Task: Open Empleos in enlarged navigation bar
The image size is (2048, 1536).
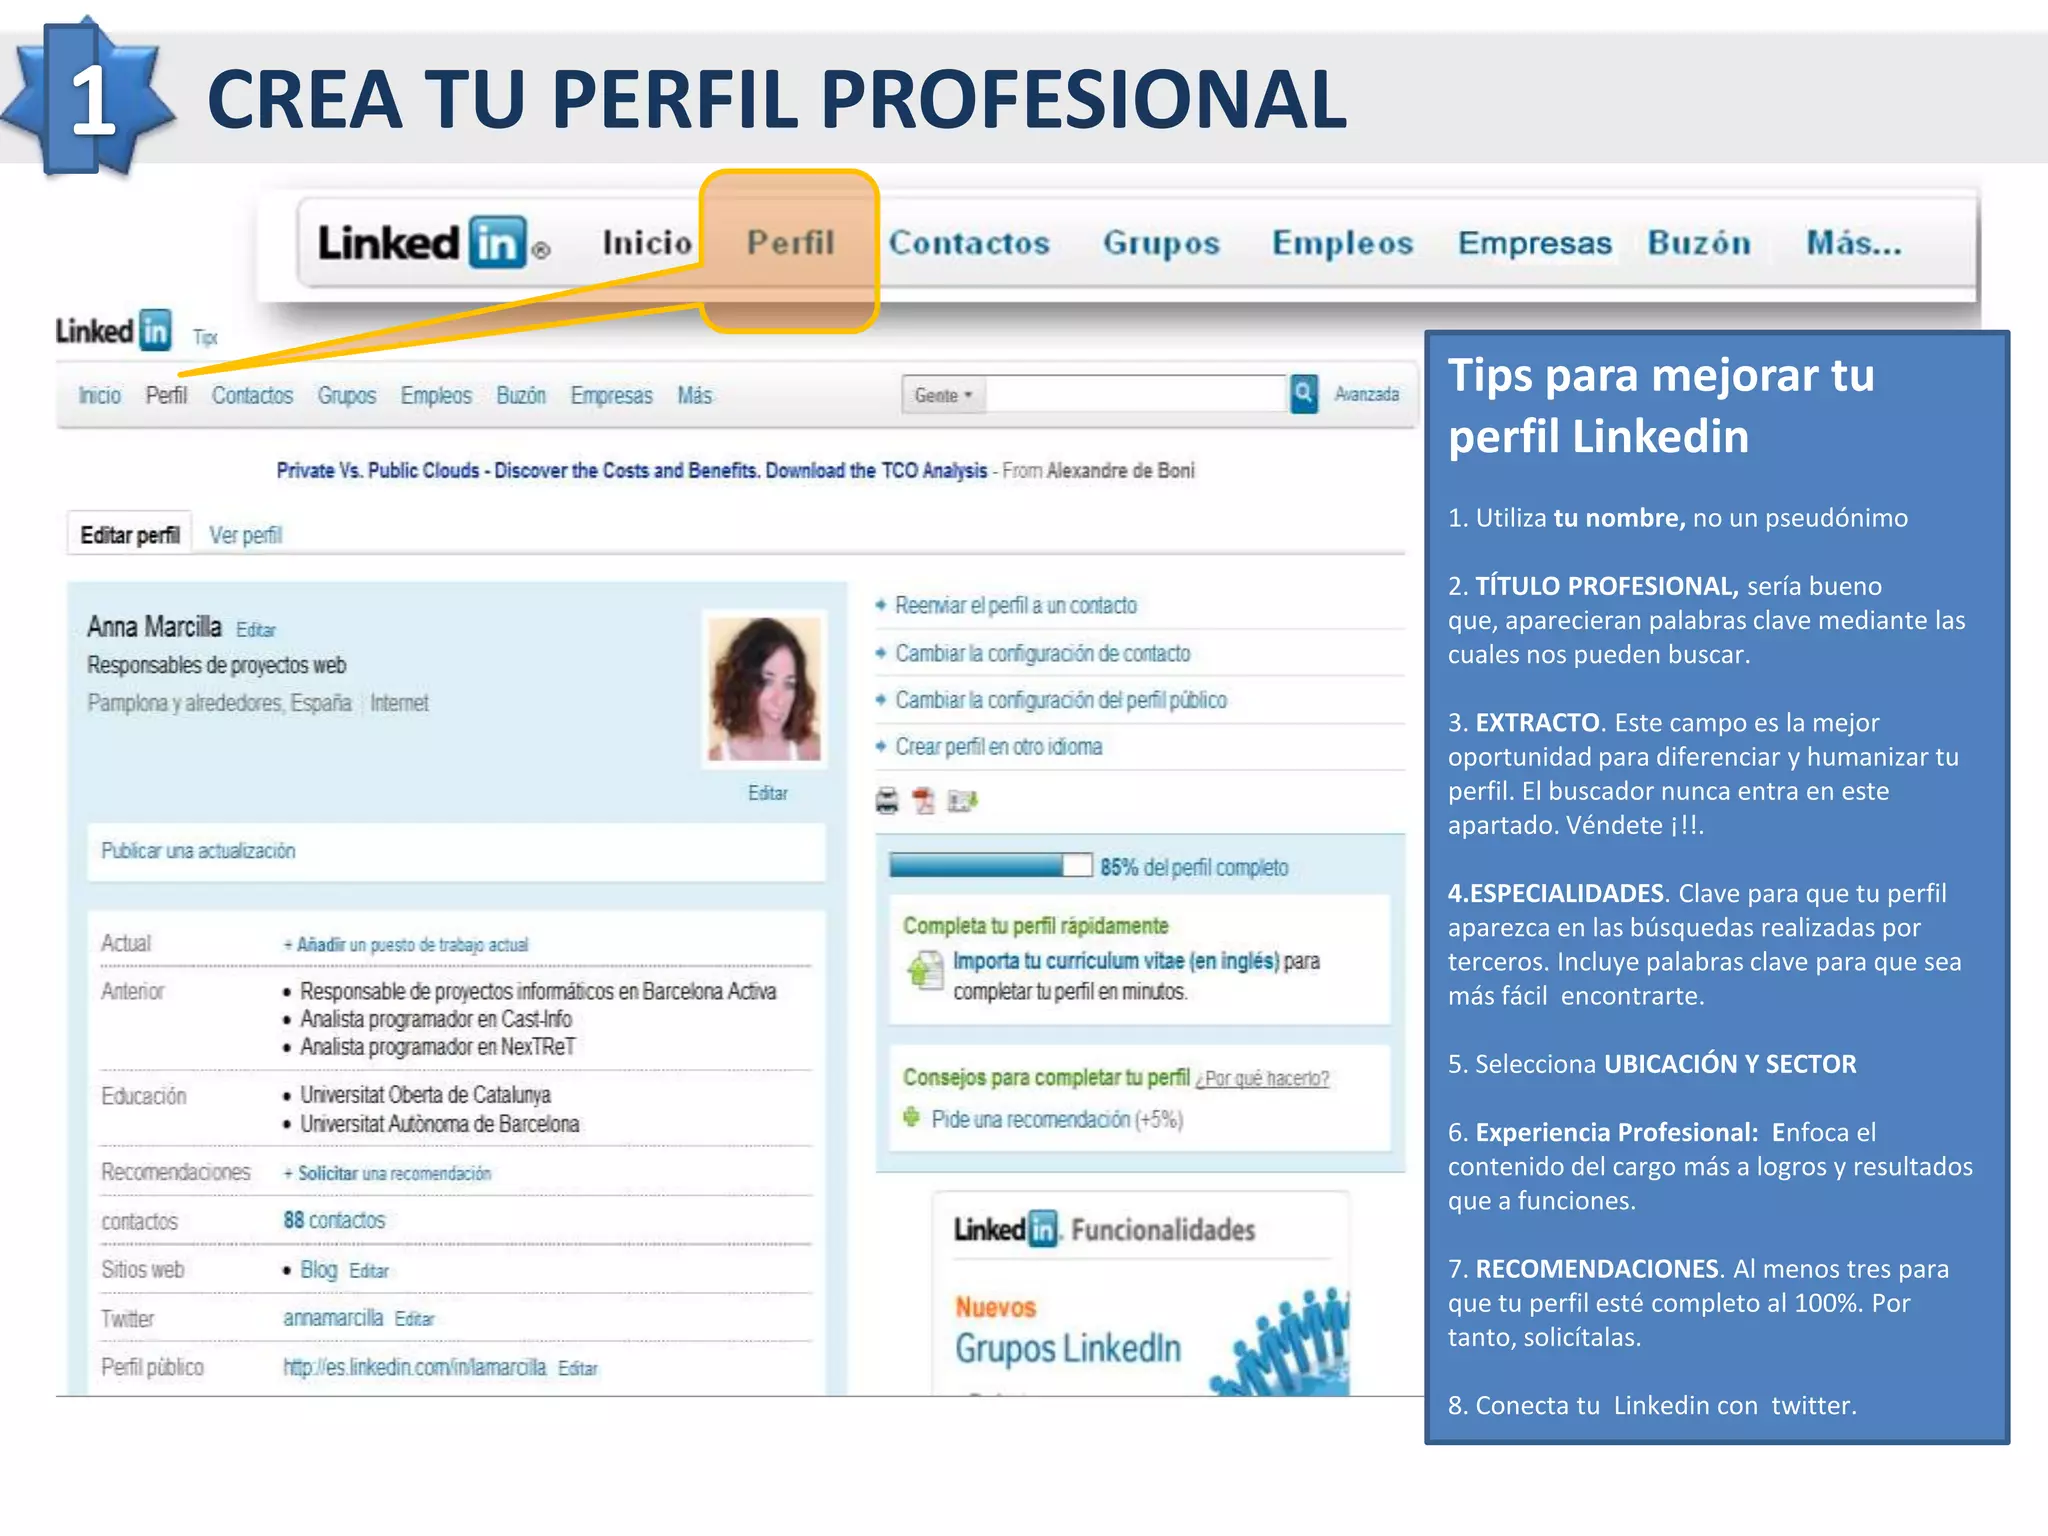Action: 1342,244
